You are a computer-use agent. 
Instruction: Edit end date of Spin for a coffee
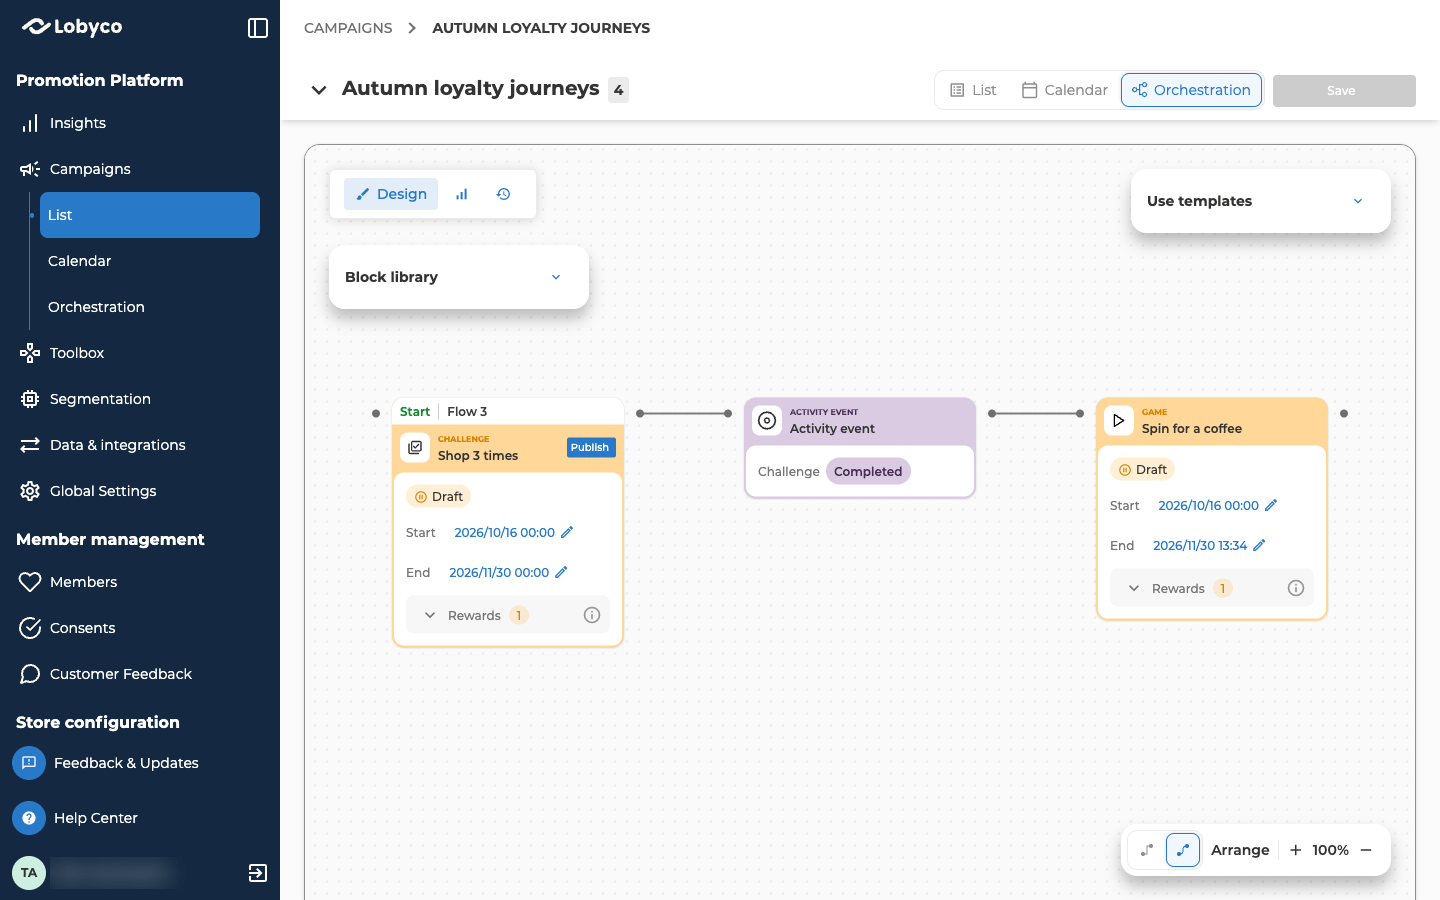click(1259, 545)
